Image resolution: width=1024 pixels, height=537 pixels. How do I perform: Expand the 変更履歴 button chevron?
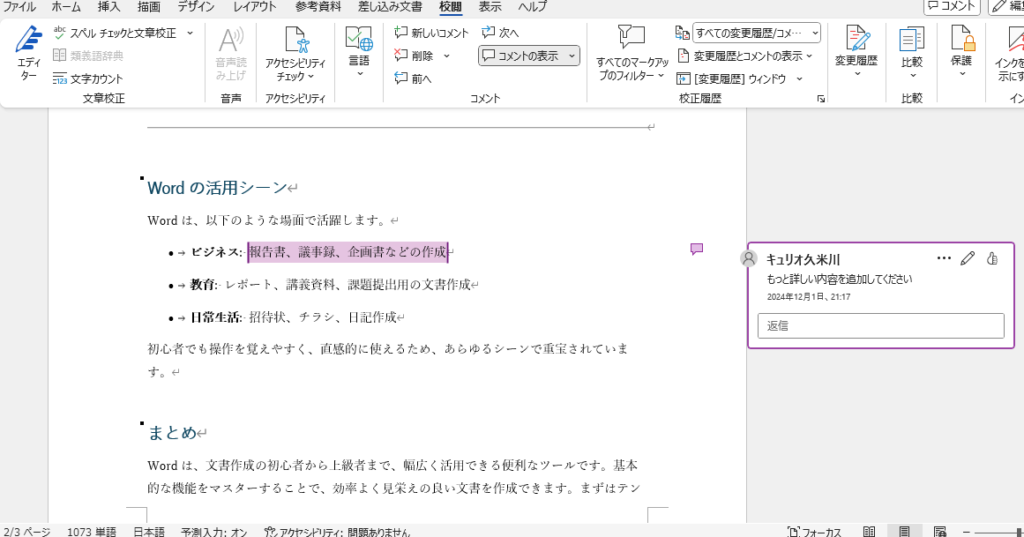[x=857, y=74]
